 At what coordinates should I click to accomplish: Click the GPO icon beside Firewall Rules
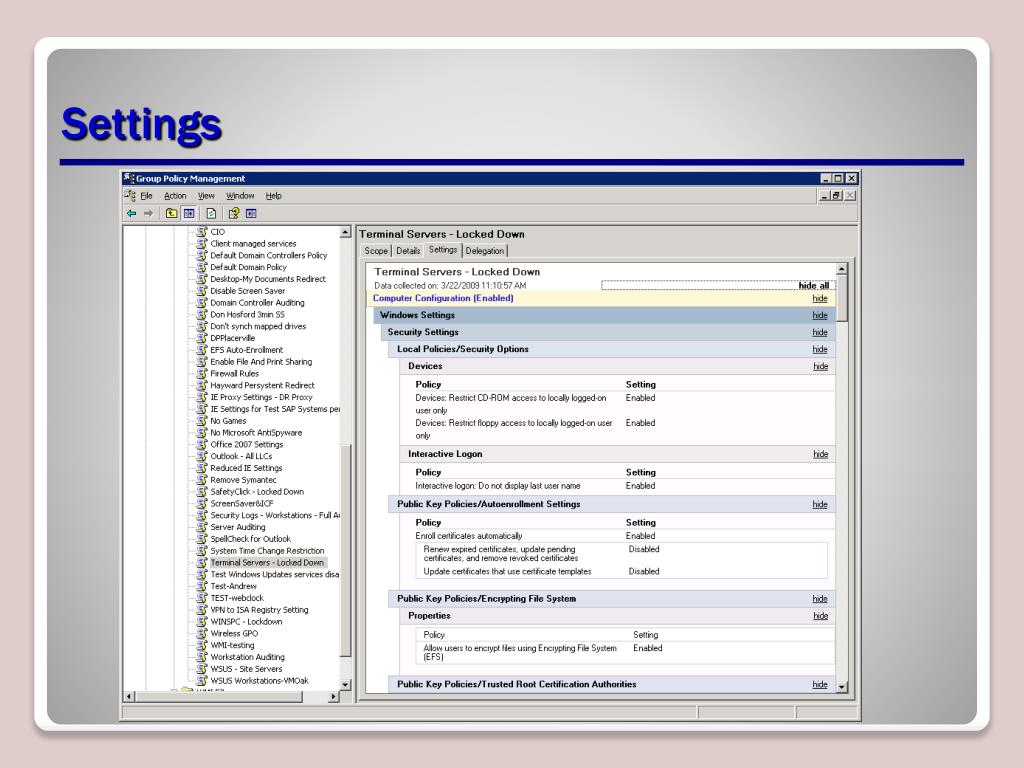point(202,374)
